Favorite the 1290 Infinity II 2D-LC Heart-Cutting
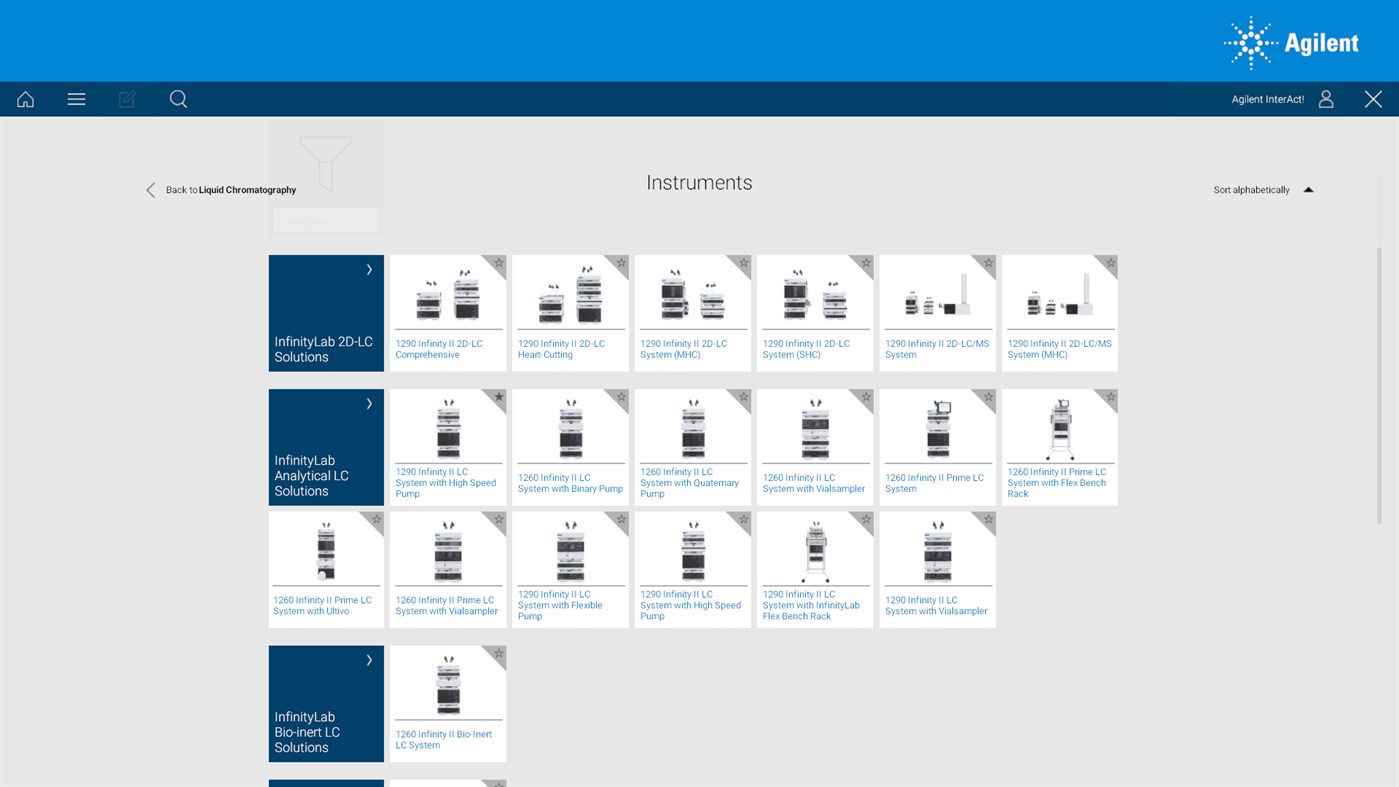1399x787 pixels. pyautogui.click(x=621, y=264)
